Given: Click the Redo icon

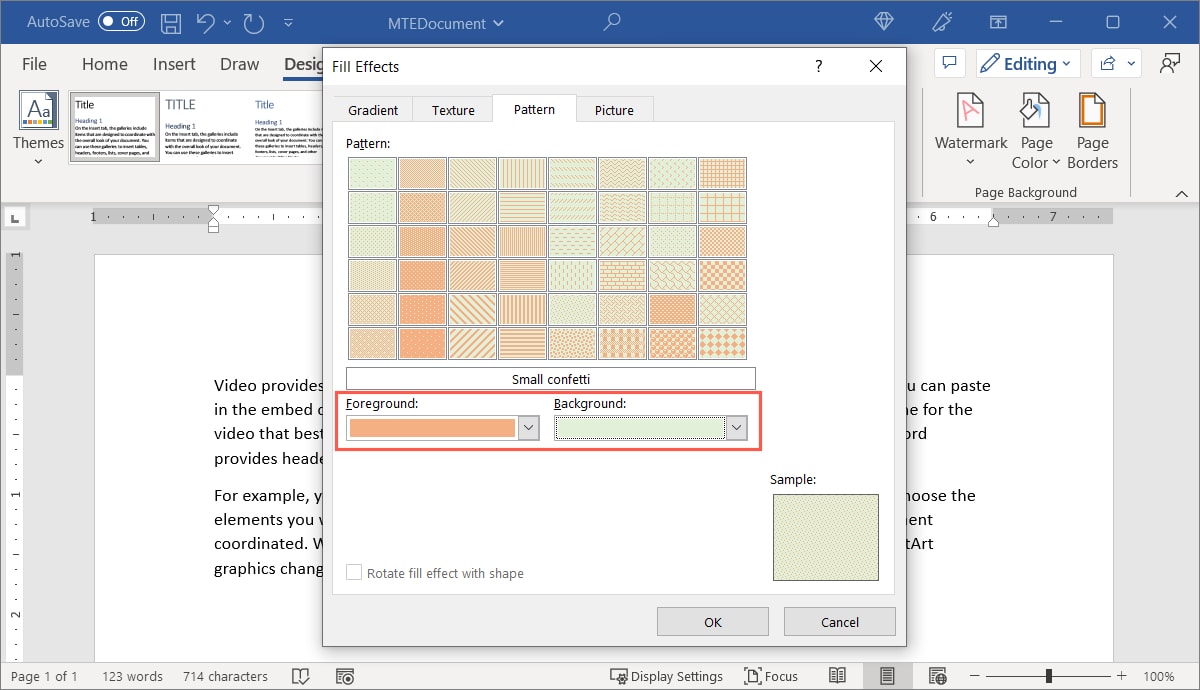Looking at the screenshot, I should (x=252, y=21).
